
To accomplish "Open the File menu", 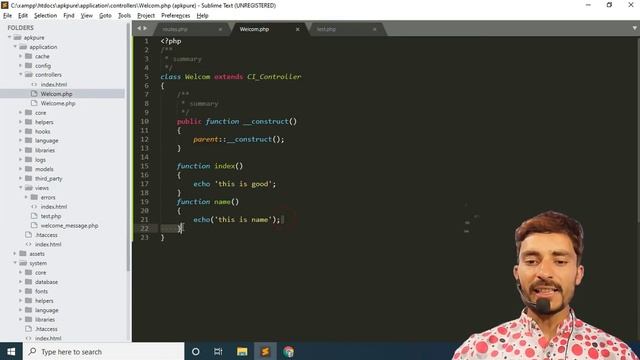I will (x=7, y=16).
